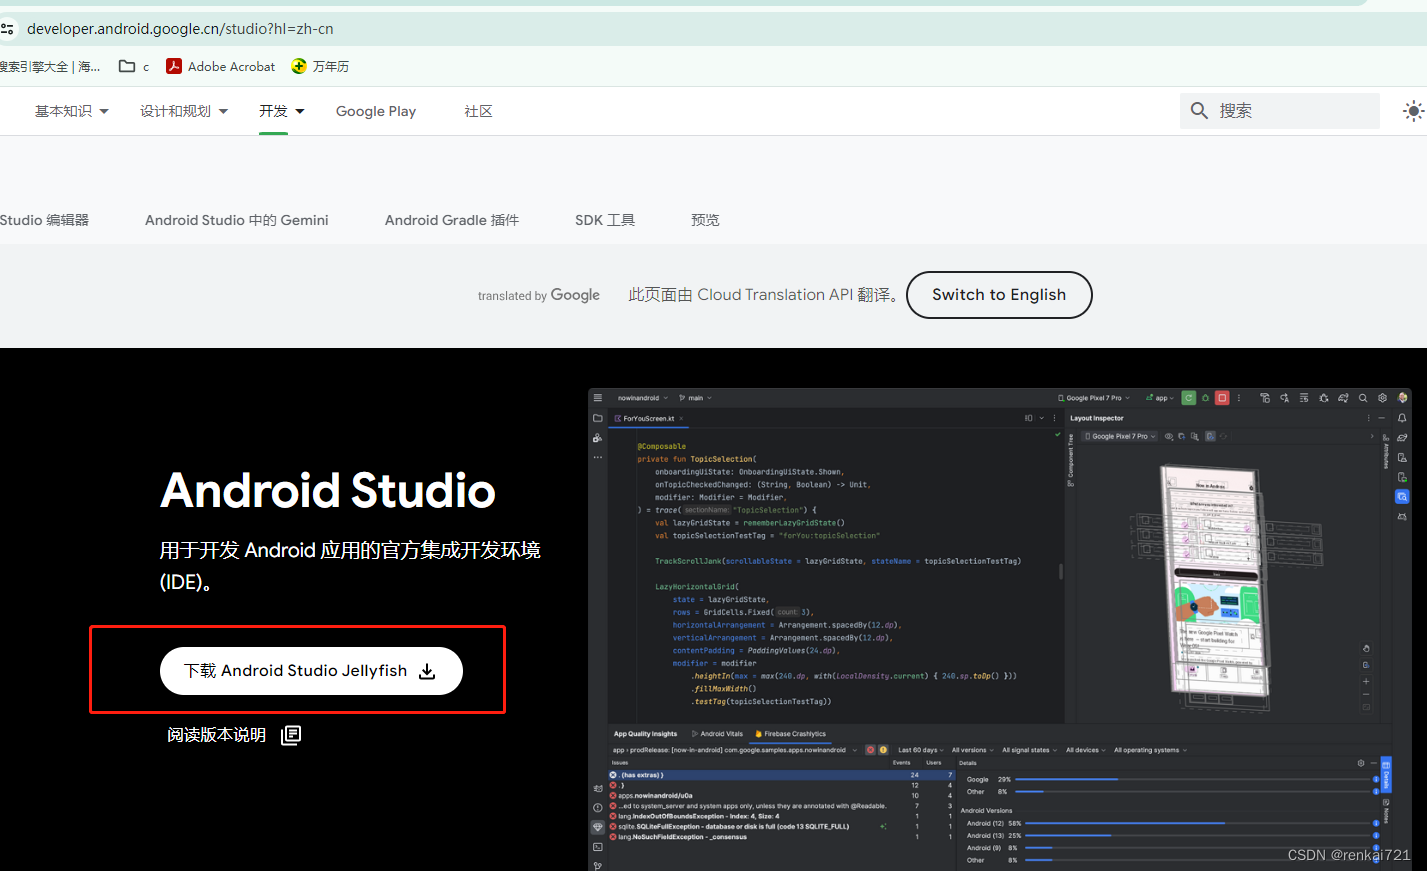Click the translated by Google label
1427x871 pixels.
pos(539,295)
